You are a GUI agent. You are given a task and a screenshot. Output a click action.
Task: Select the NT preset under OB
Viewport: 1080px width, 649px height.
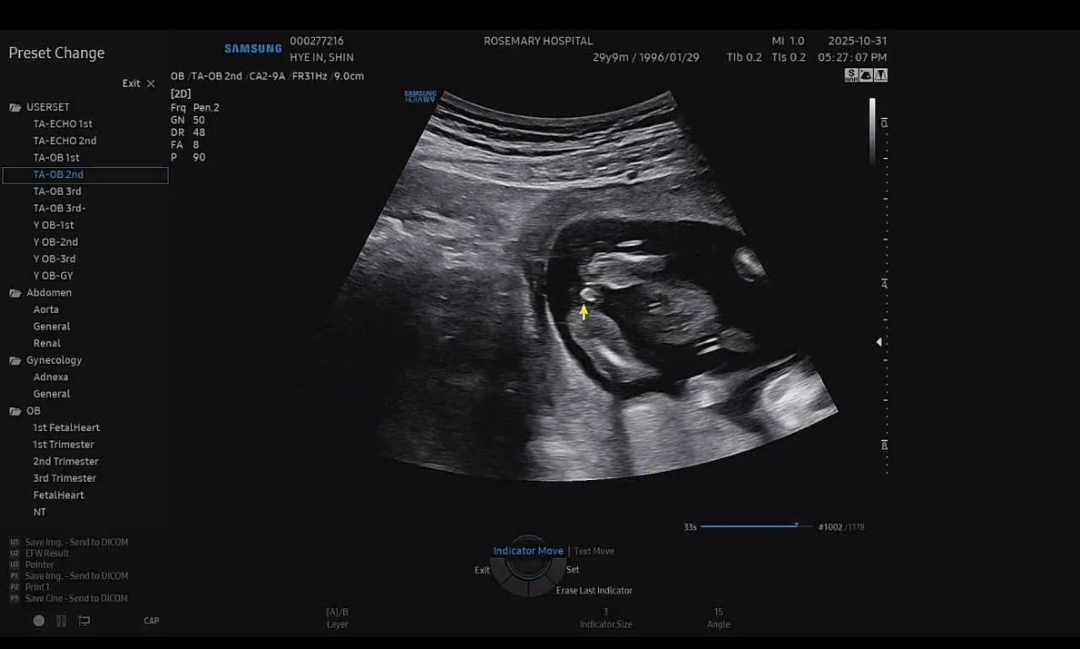(x=40, y=512)
